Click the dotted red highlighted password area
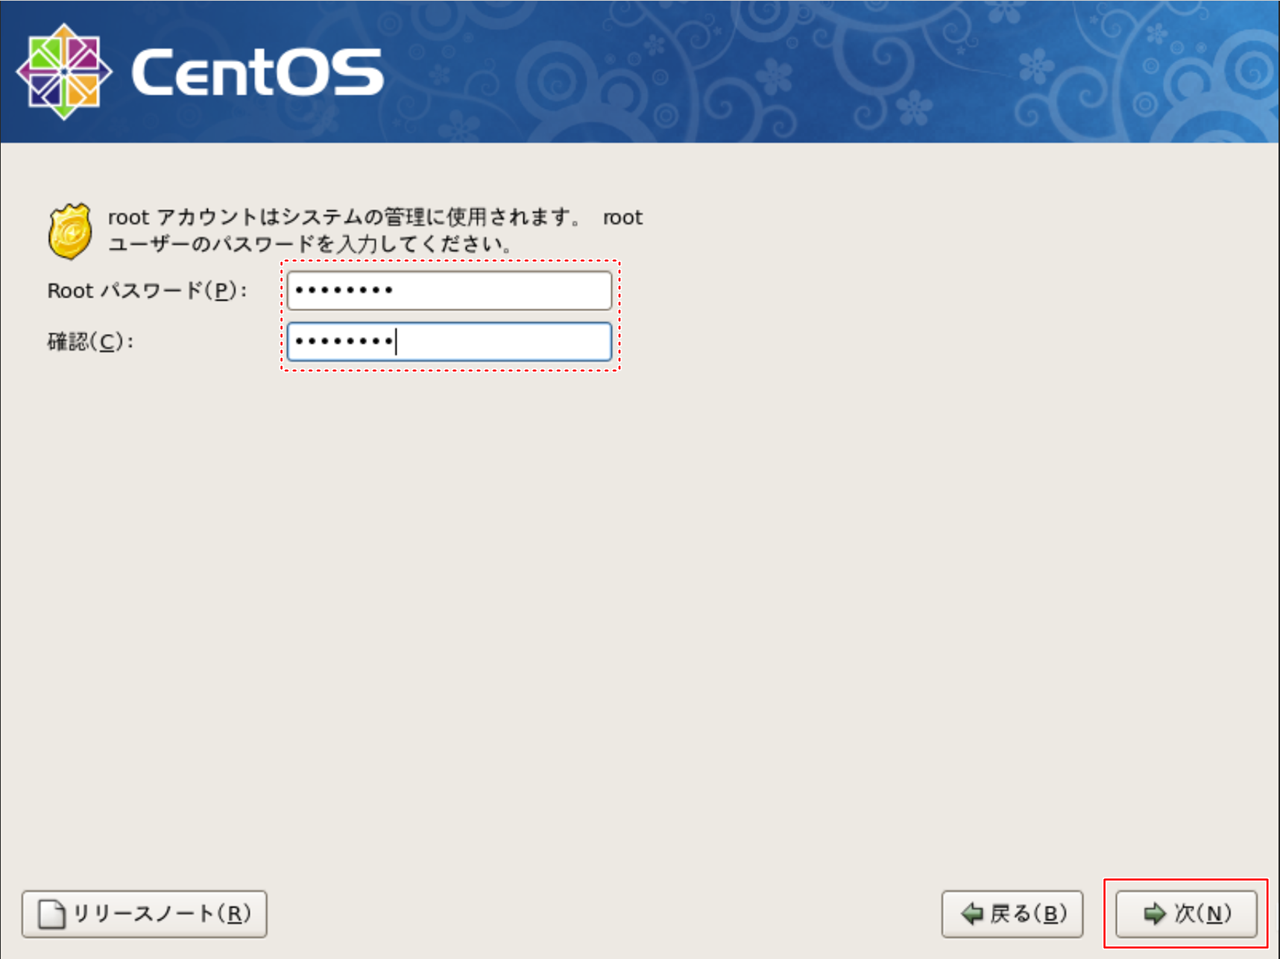The image size is (1280, 959). tap(450, 316)
